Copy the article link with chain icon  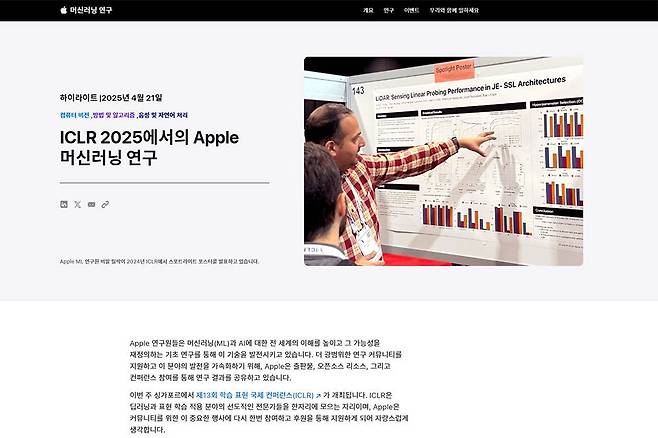[x=105, y=204]
